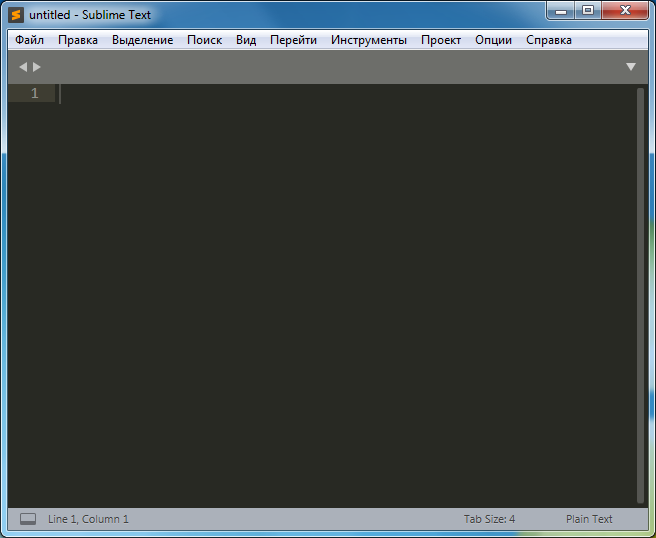This screenshot has width=656, height=538.
Task: Open the Перейти menu
Action: (x=293, y=40)
